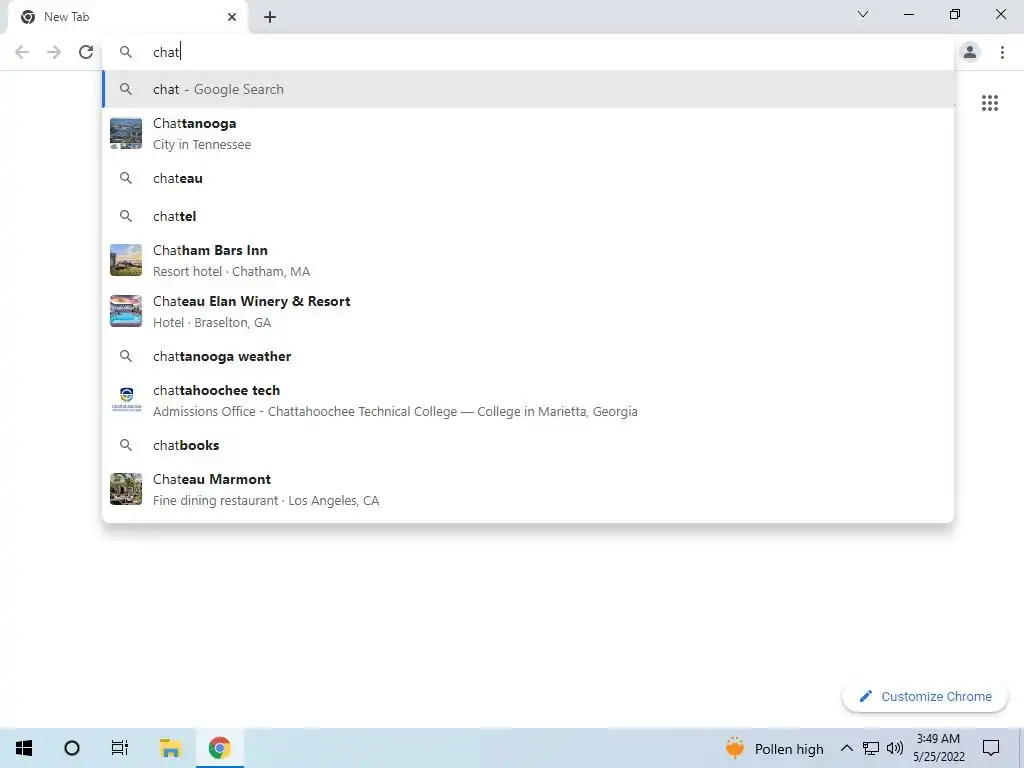This screenshot has height=768, width=1024.
Task: Click the Chattanooga city thumbnail
Action: tap(126, 133)
